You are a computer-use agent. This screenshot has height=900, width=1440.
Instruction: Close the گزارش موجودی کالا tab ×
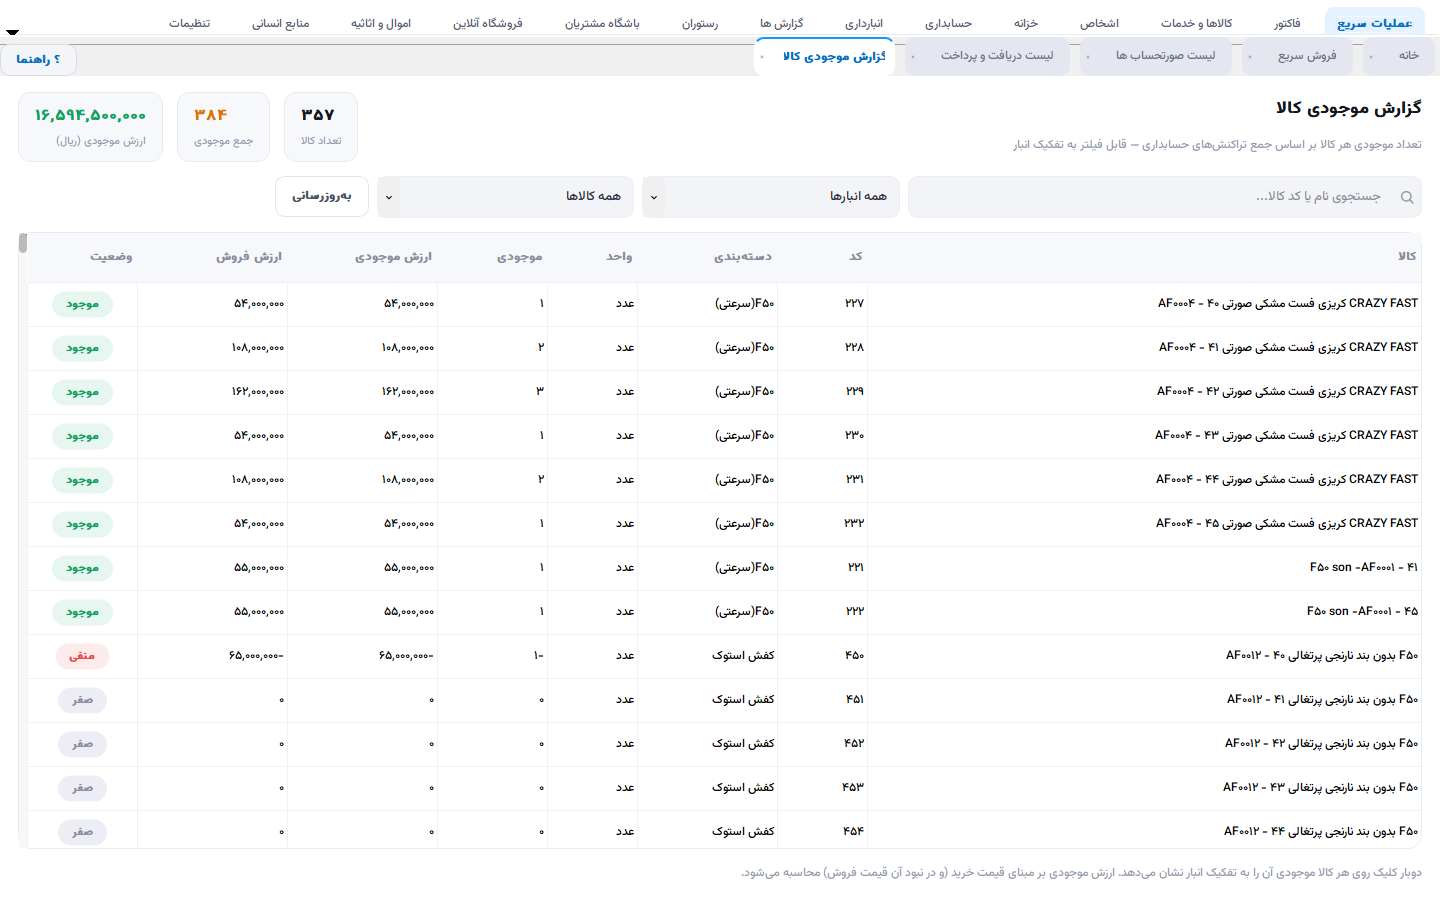point(762,57)
